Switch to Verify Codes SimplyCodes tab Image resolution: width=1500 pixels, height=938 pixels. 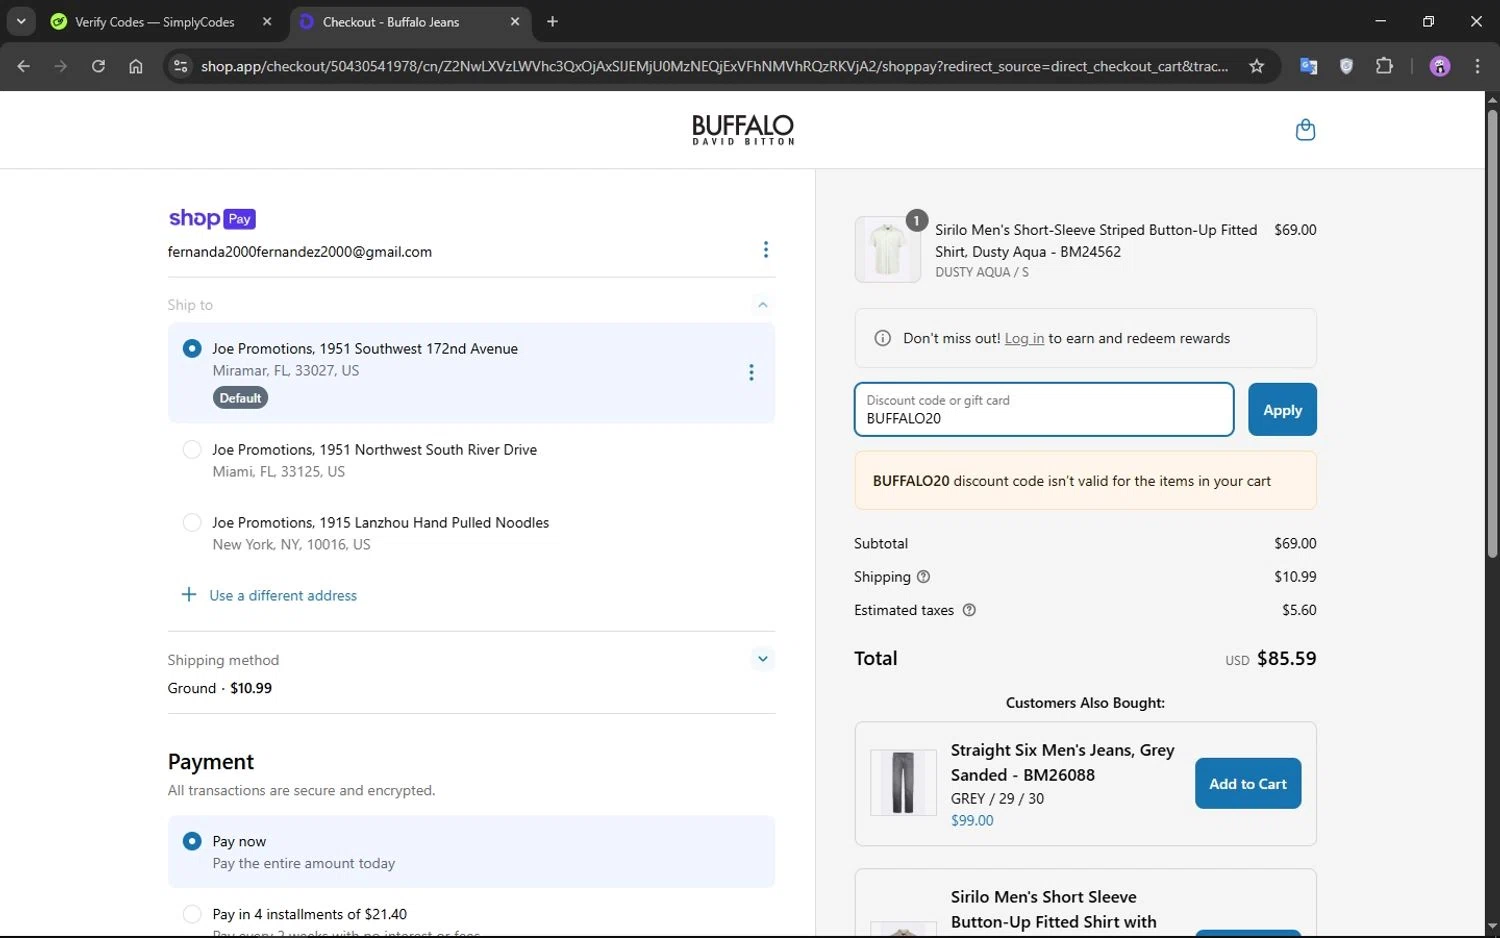154,21
